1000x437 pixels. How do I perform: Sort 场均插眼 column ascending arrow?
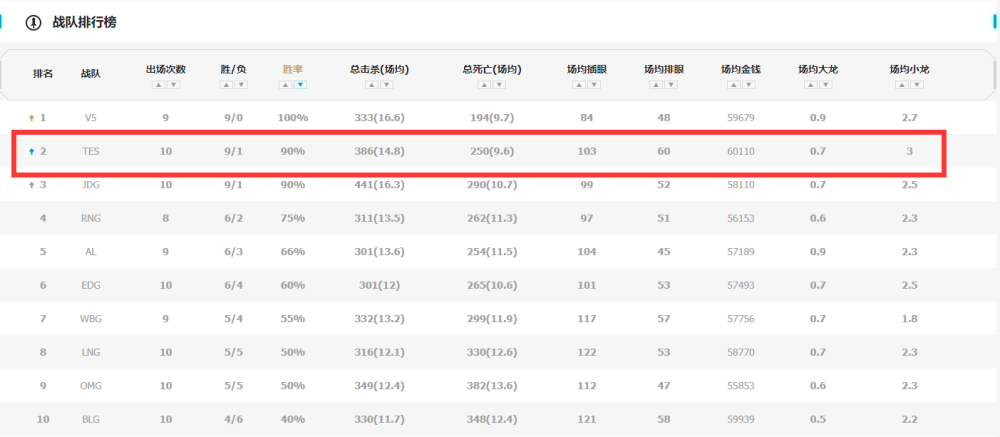pos(578,85)
